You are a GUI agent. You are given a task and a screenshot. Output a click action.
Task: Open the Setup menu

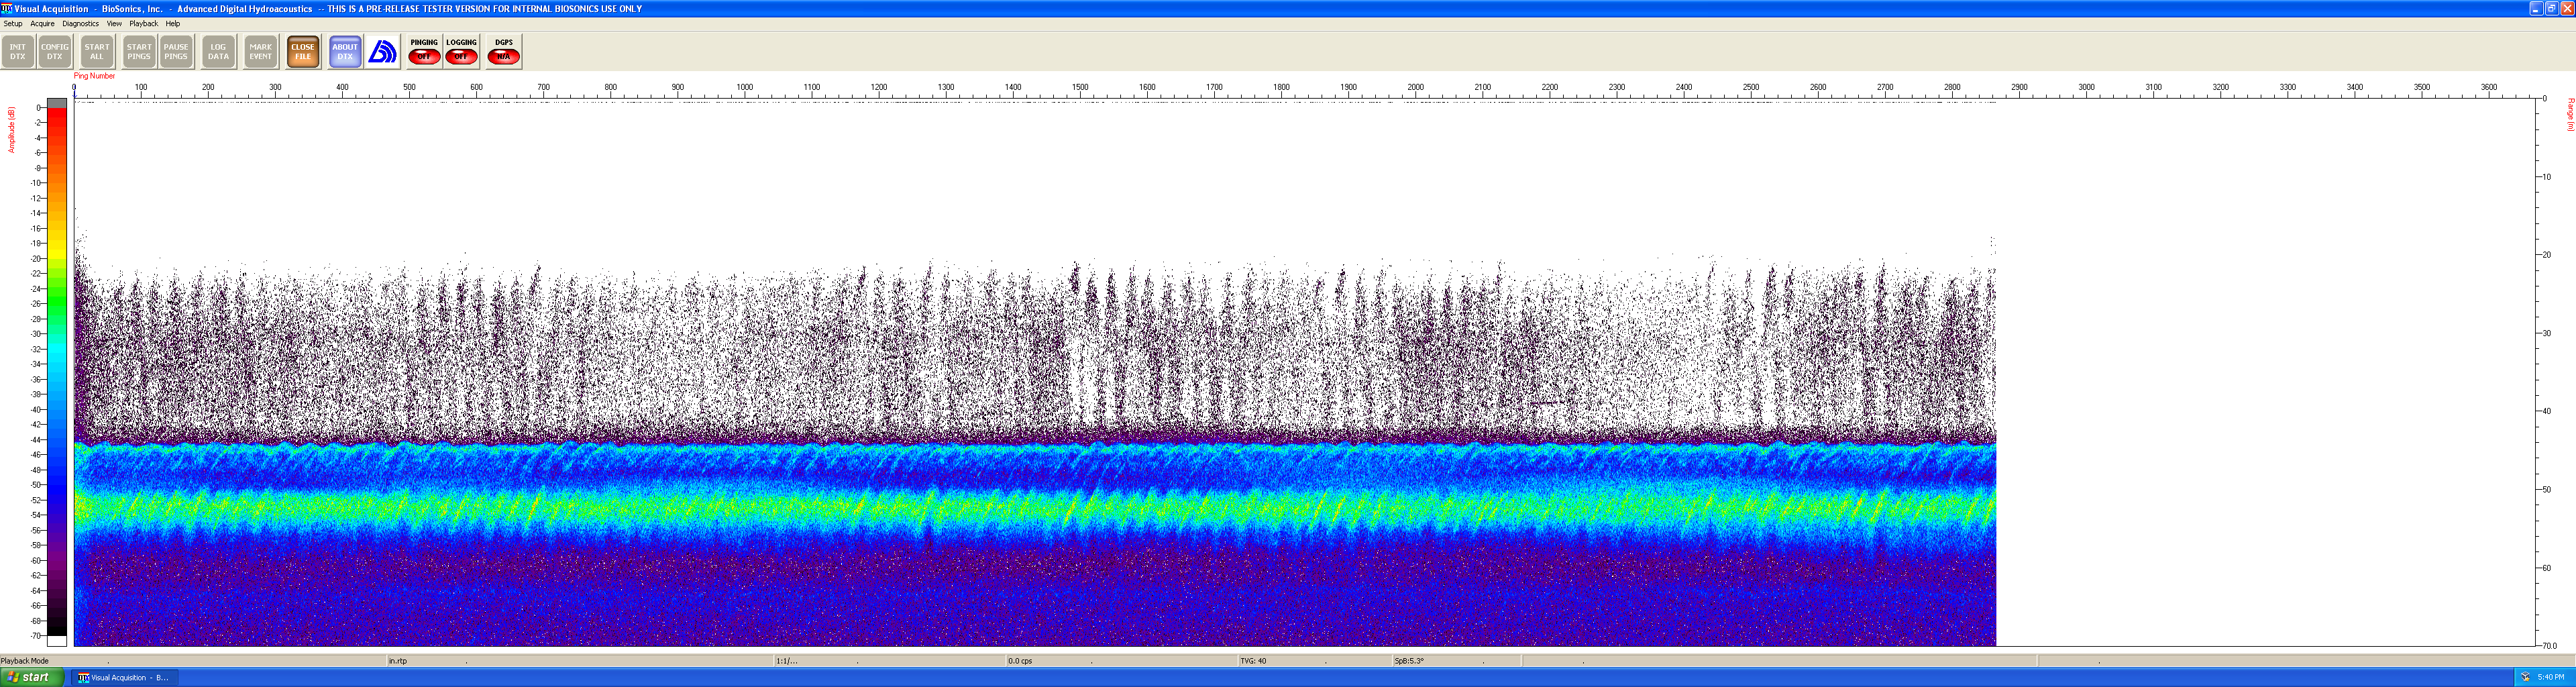pos(13,23)
